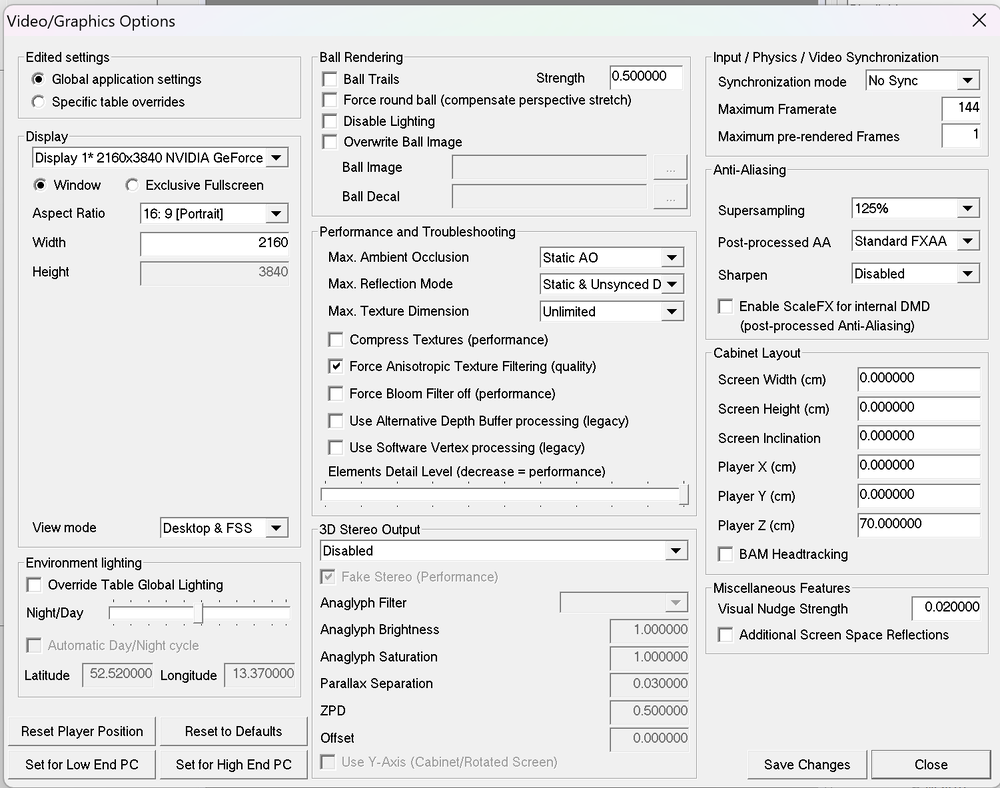This screenshot has width=1000, height=788.
Task: Click the Save Changes button
Action: (x=807, y=764)
